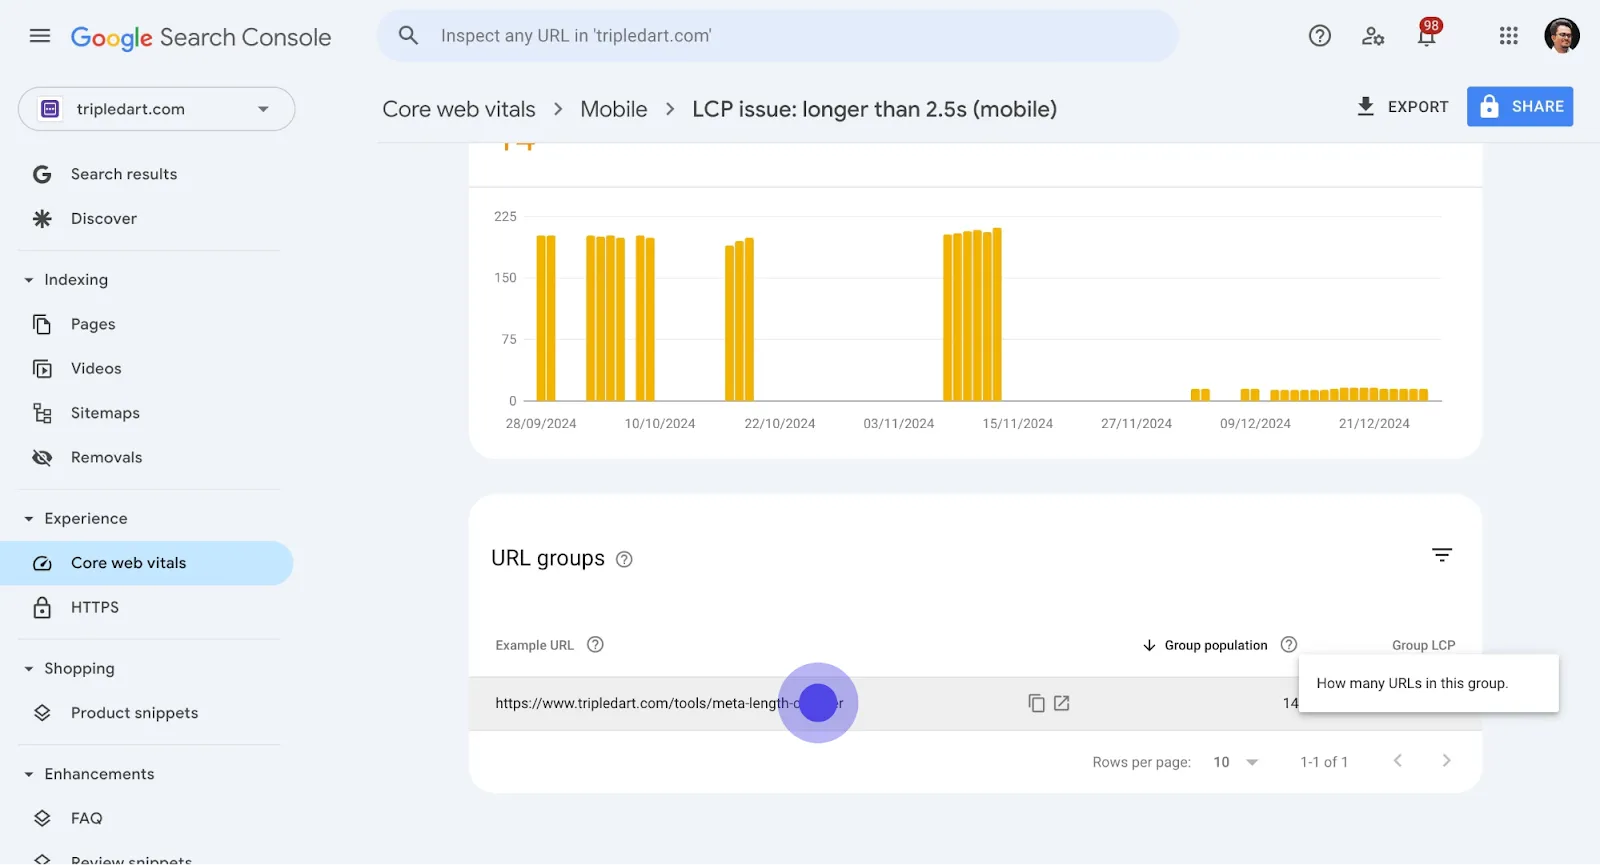Viewport: 1600px width, 865px height.
Task: Click the search magnifier icon
Action: pos(408,36)
